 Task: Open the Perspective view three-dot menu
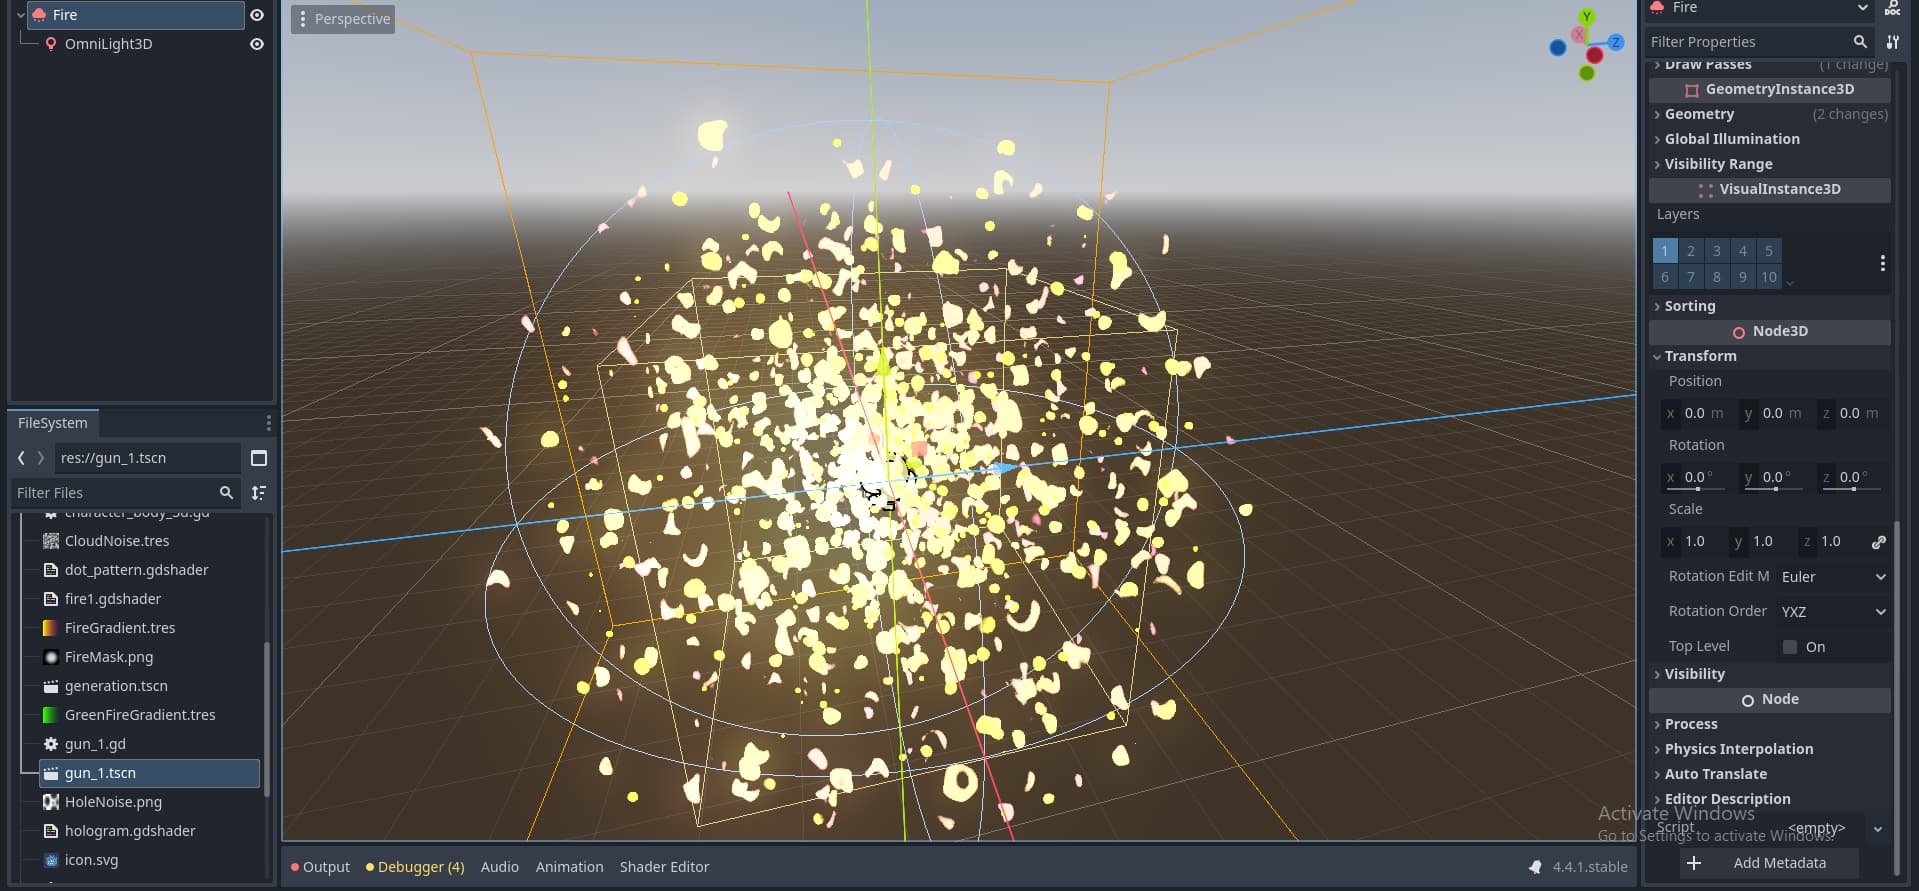pyautogui.click(x=303, y=19)
